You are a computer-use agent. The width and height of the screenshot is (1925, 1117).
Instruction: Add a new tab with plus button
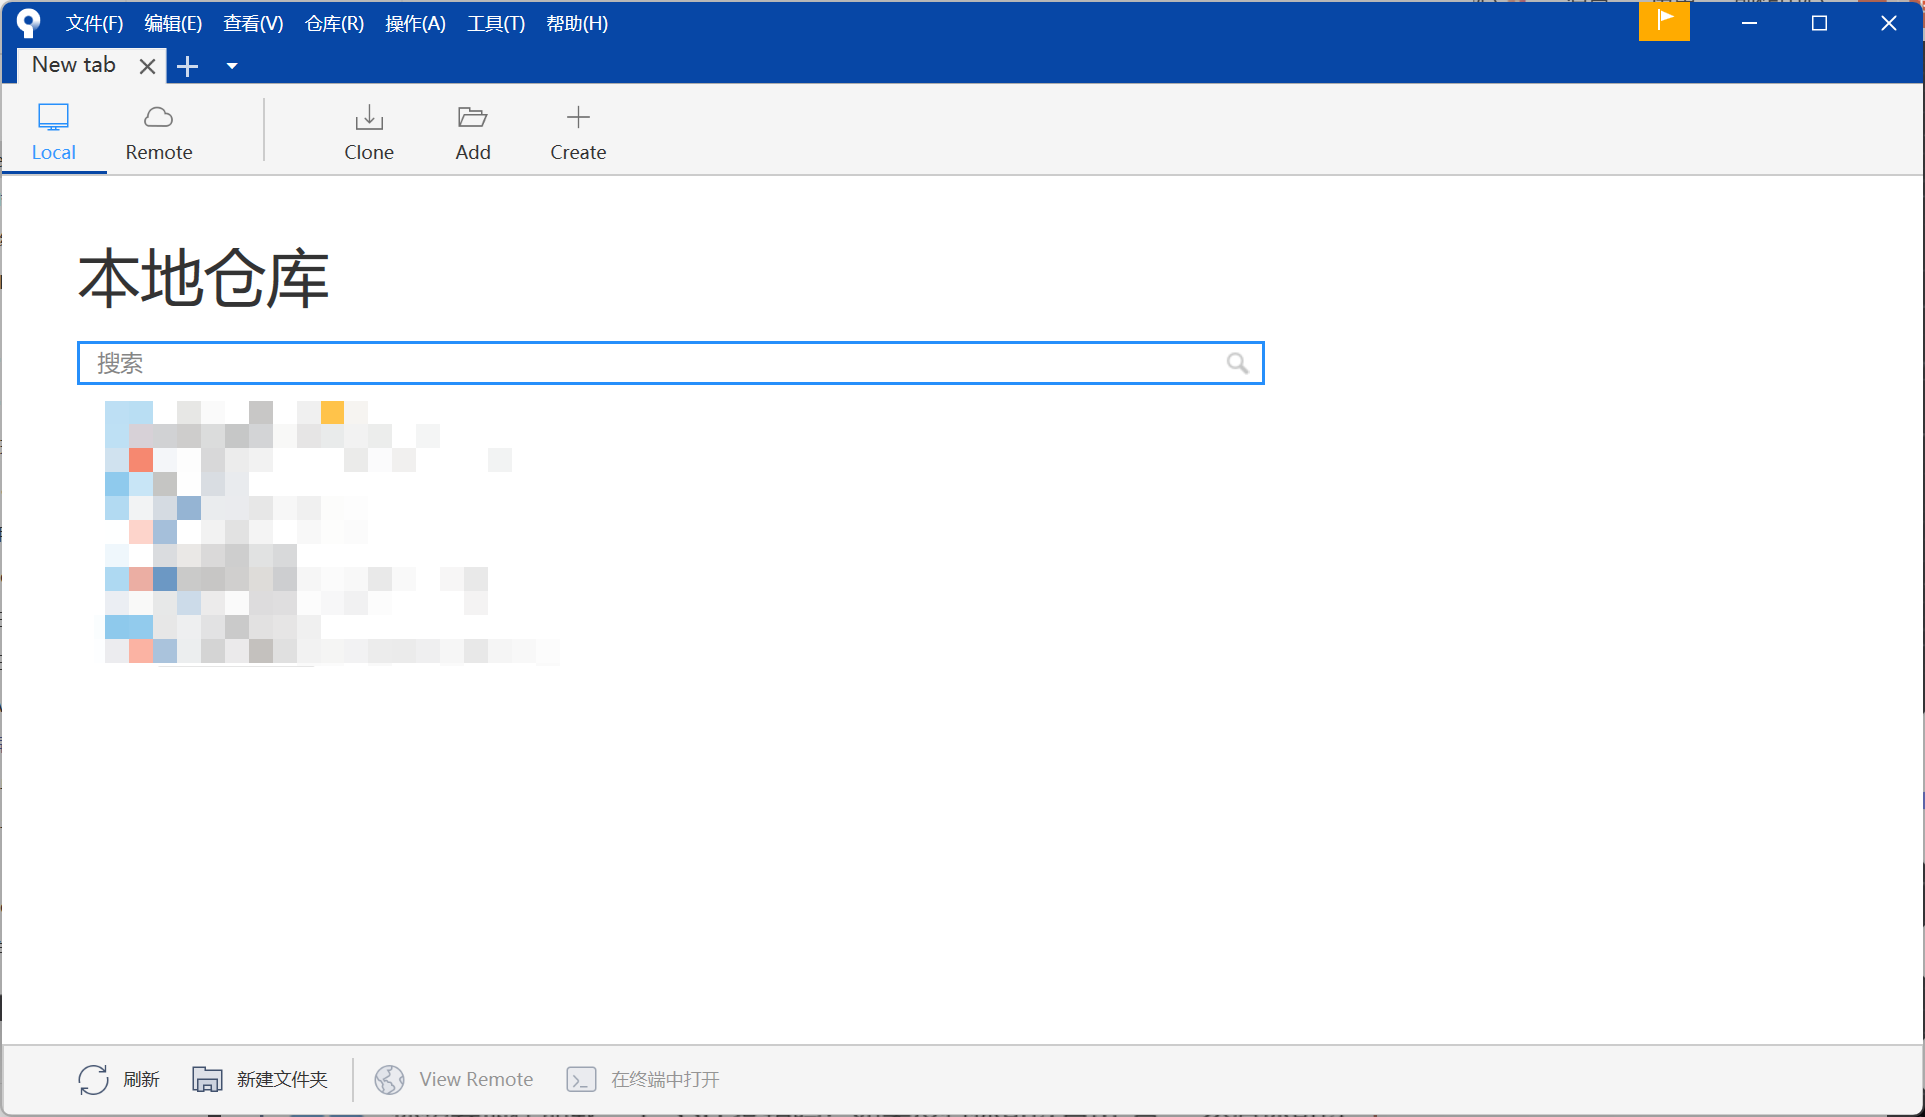point(188,66)
